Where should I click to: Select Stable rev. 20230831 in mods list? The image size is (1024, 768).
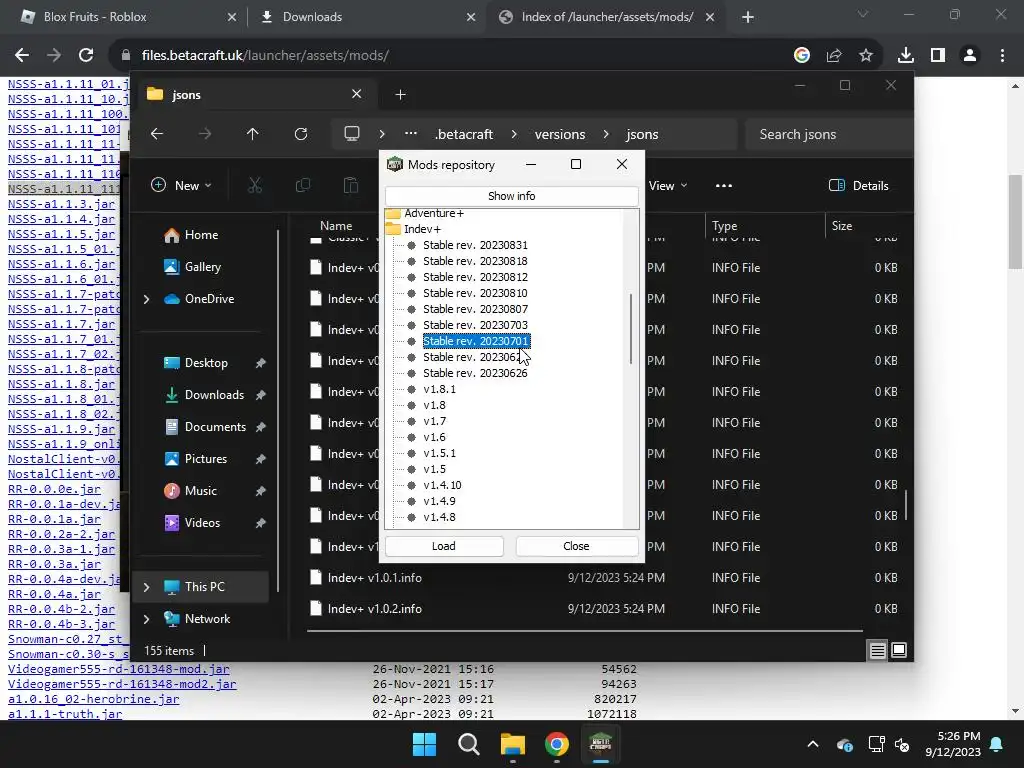(x=475, y=246)
